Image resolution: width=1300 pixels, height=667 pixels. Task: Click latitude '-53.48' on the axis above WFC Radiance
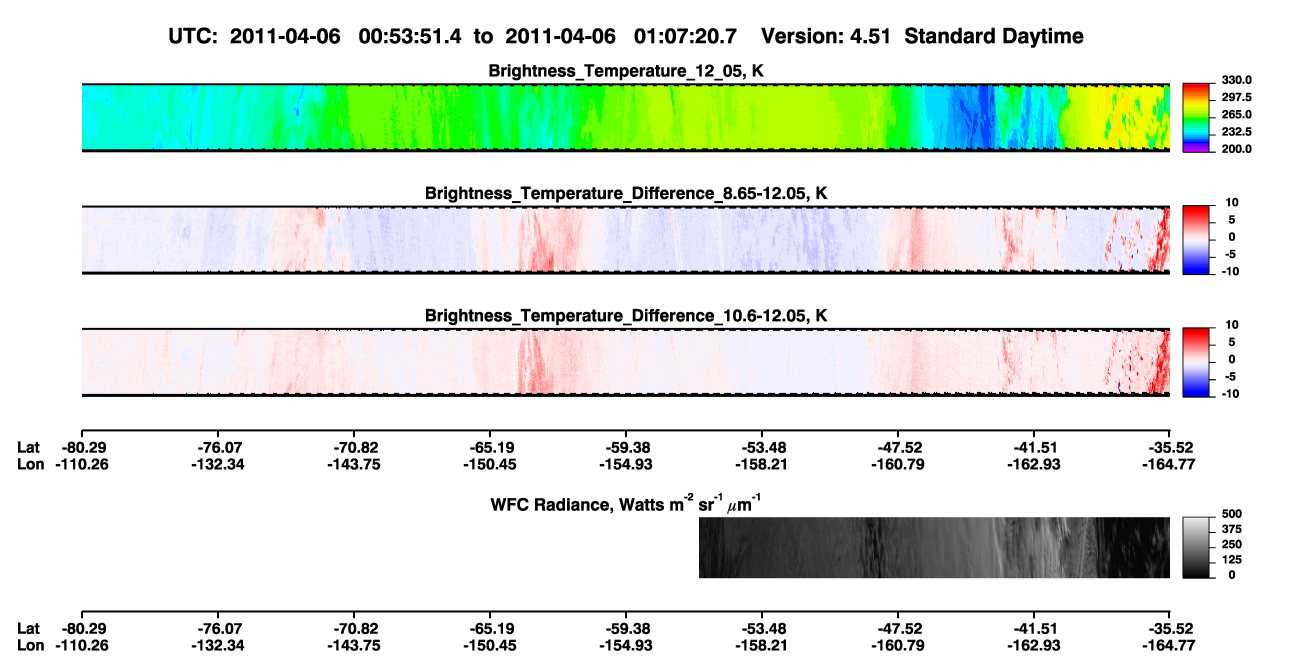point(762,447)
